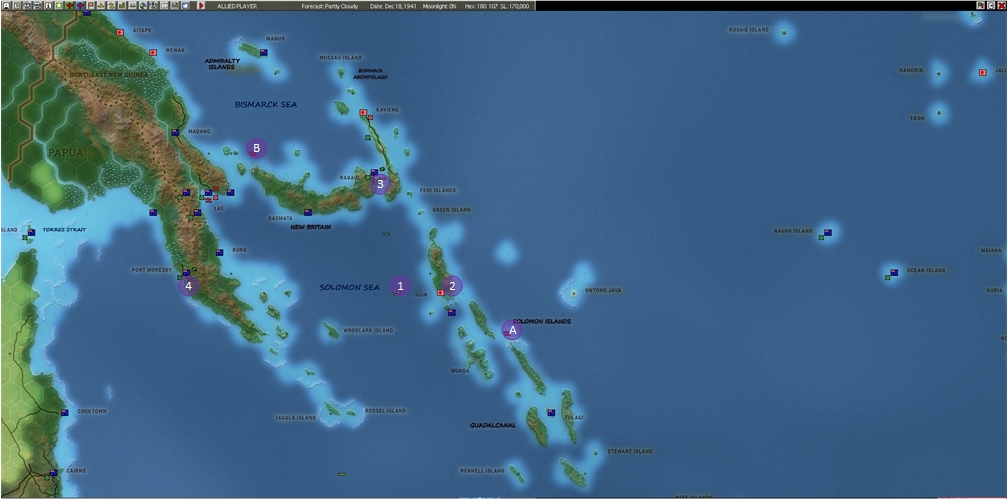
Task: Select purple marker 3 at Rabaul
Action: tap(380, 184)
